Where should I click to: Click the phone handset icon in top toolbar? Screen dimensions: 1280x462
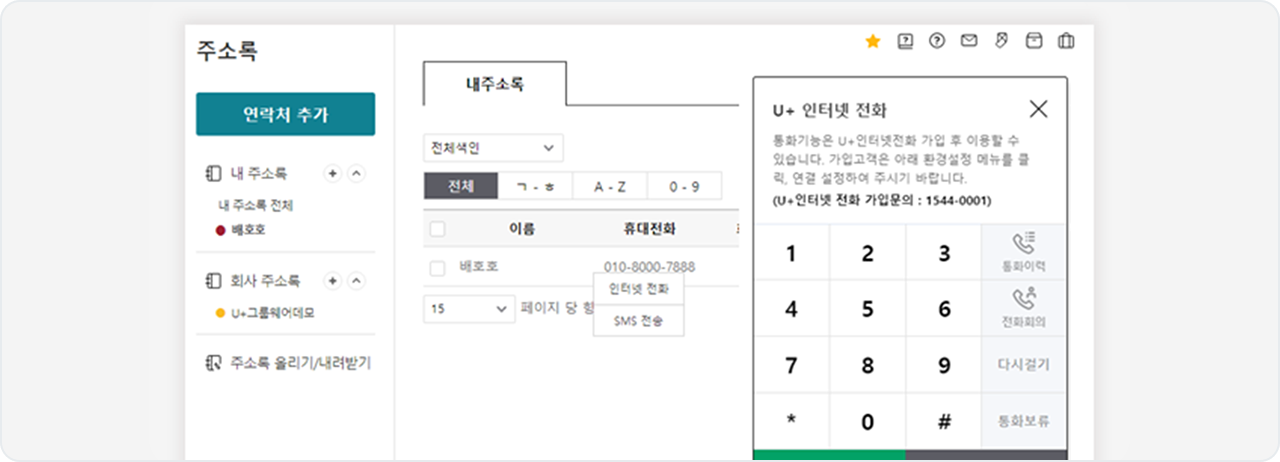point(1002,41)
